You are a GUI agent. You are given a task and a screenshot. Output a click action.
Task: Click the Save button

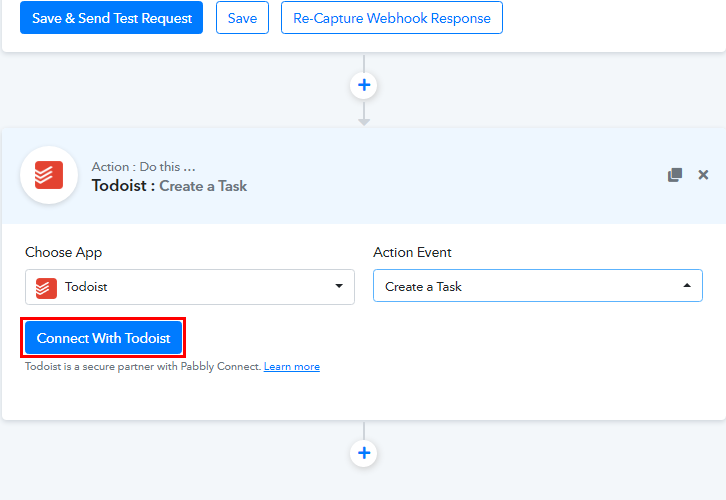(242, 18)
